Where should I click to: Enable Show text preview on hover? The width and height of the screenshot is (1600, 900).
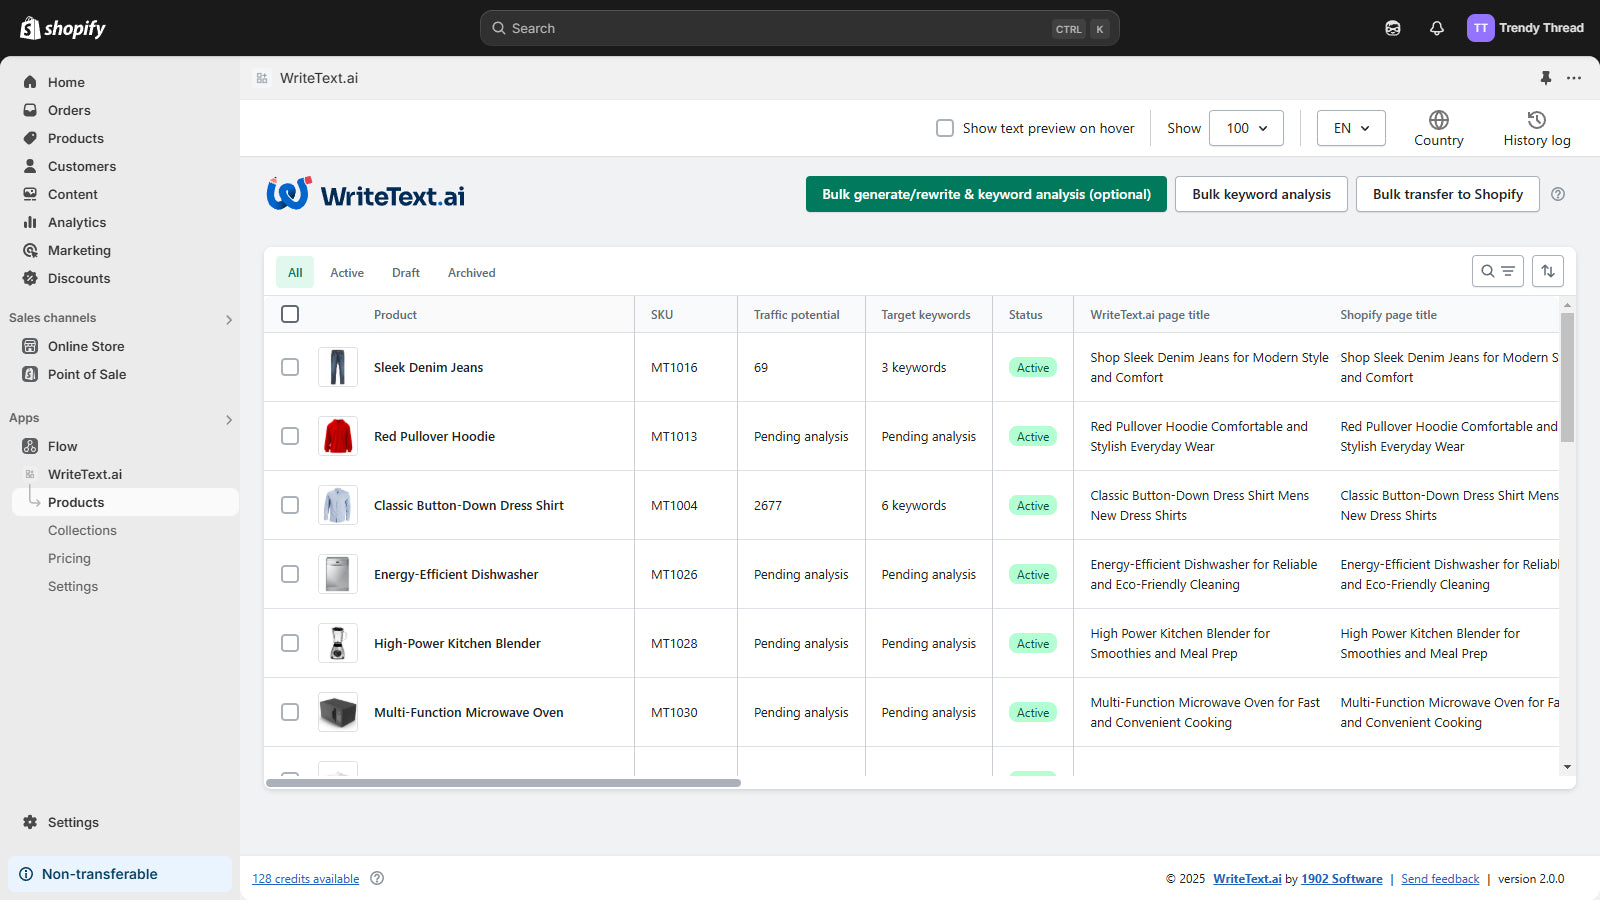coord(944,128)
